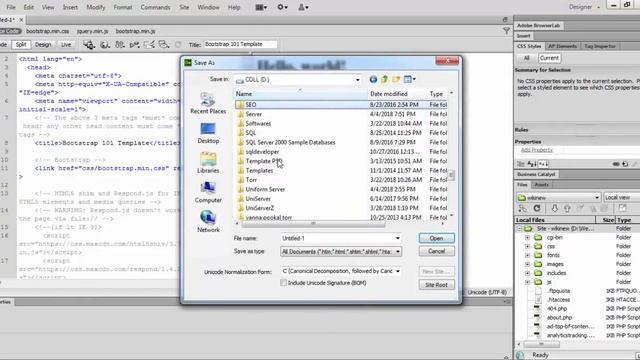This screenshot has width=640, height=360.
Task: Click the refresh icon in Files panel
Action: tap(537, 209)
